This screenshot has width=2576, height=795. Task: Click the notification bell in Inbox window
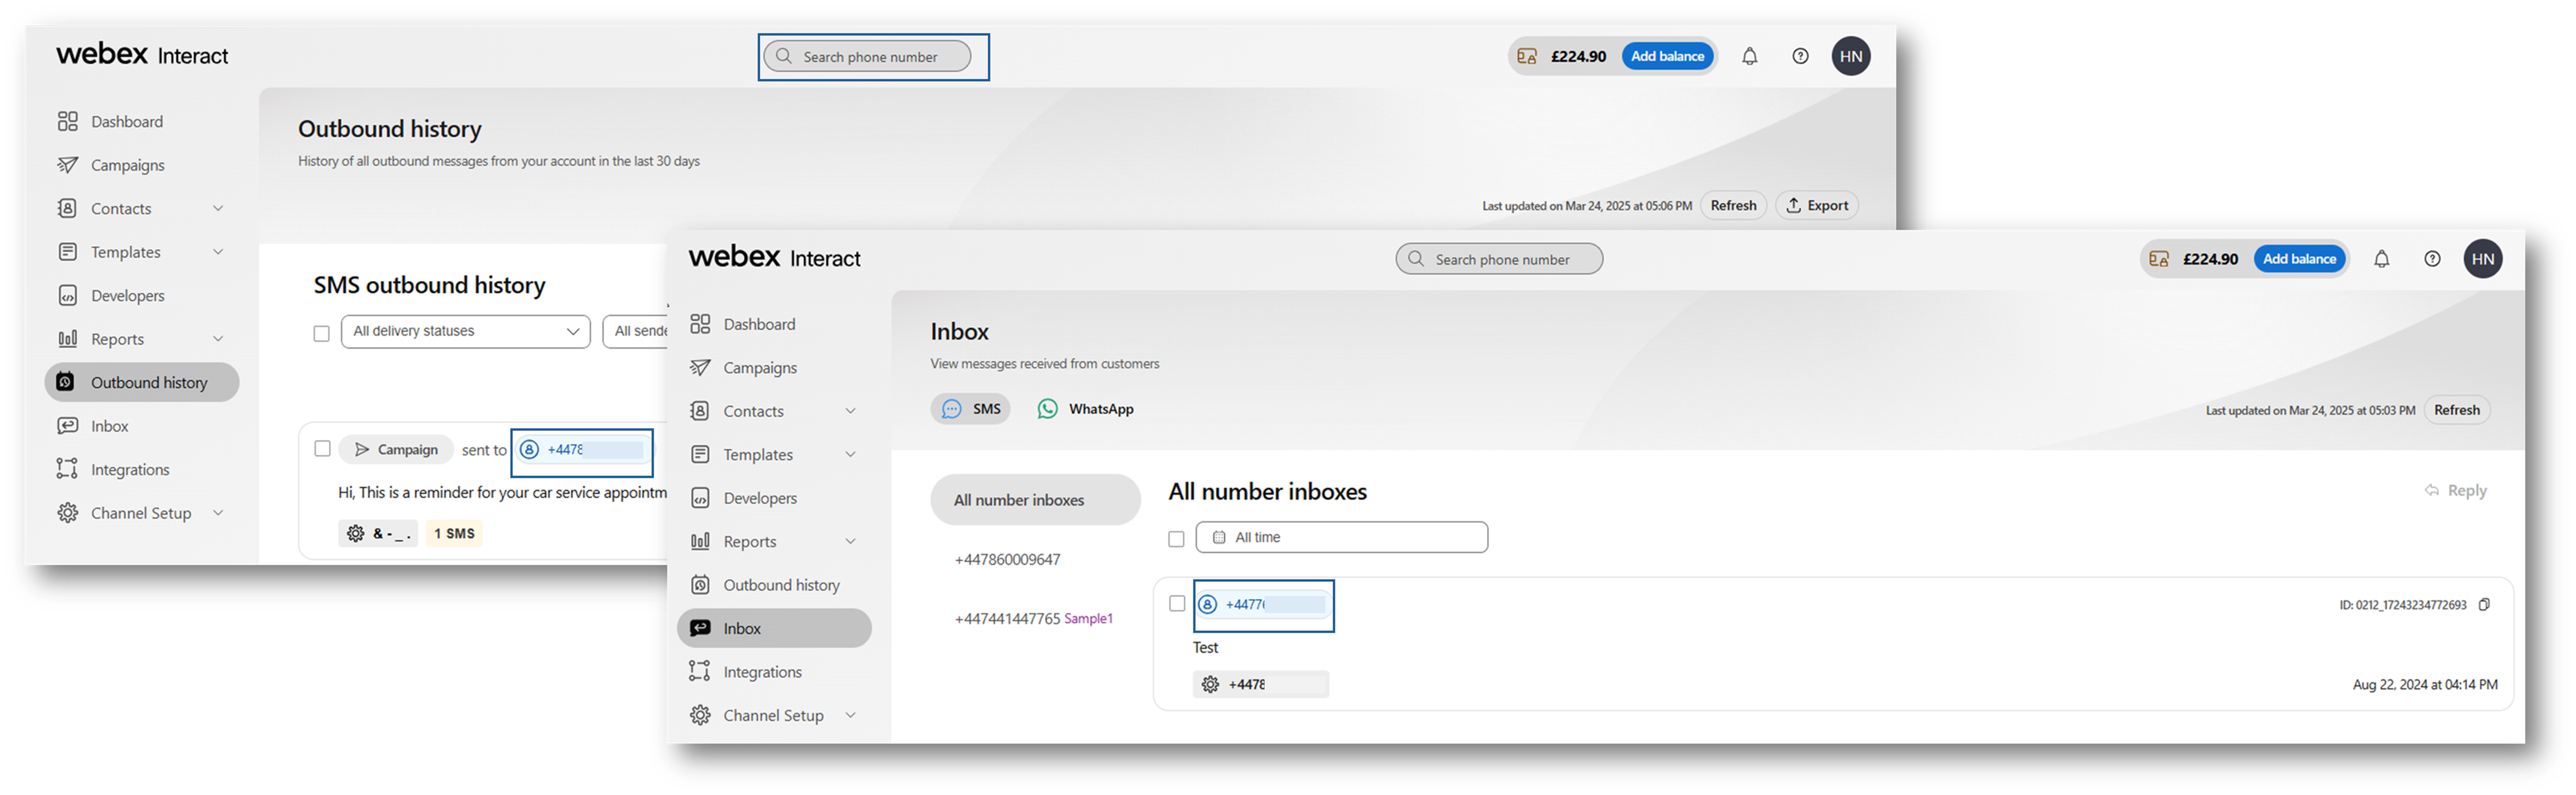click(x=2381, y=259)
